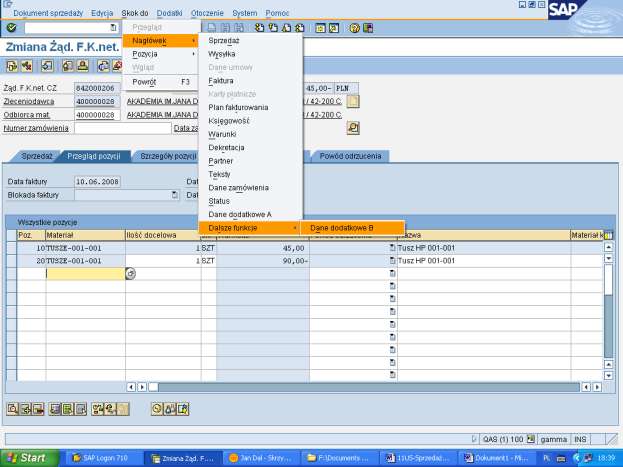Click the Select all items icon

[x=54, y=409]
